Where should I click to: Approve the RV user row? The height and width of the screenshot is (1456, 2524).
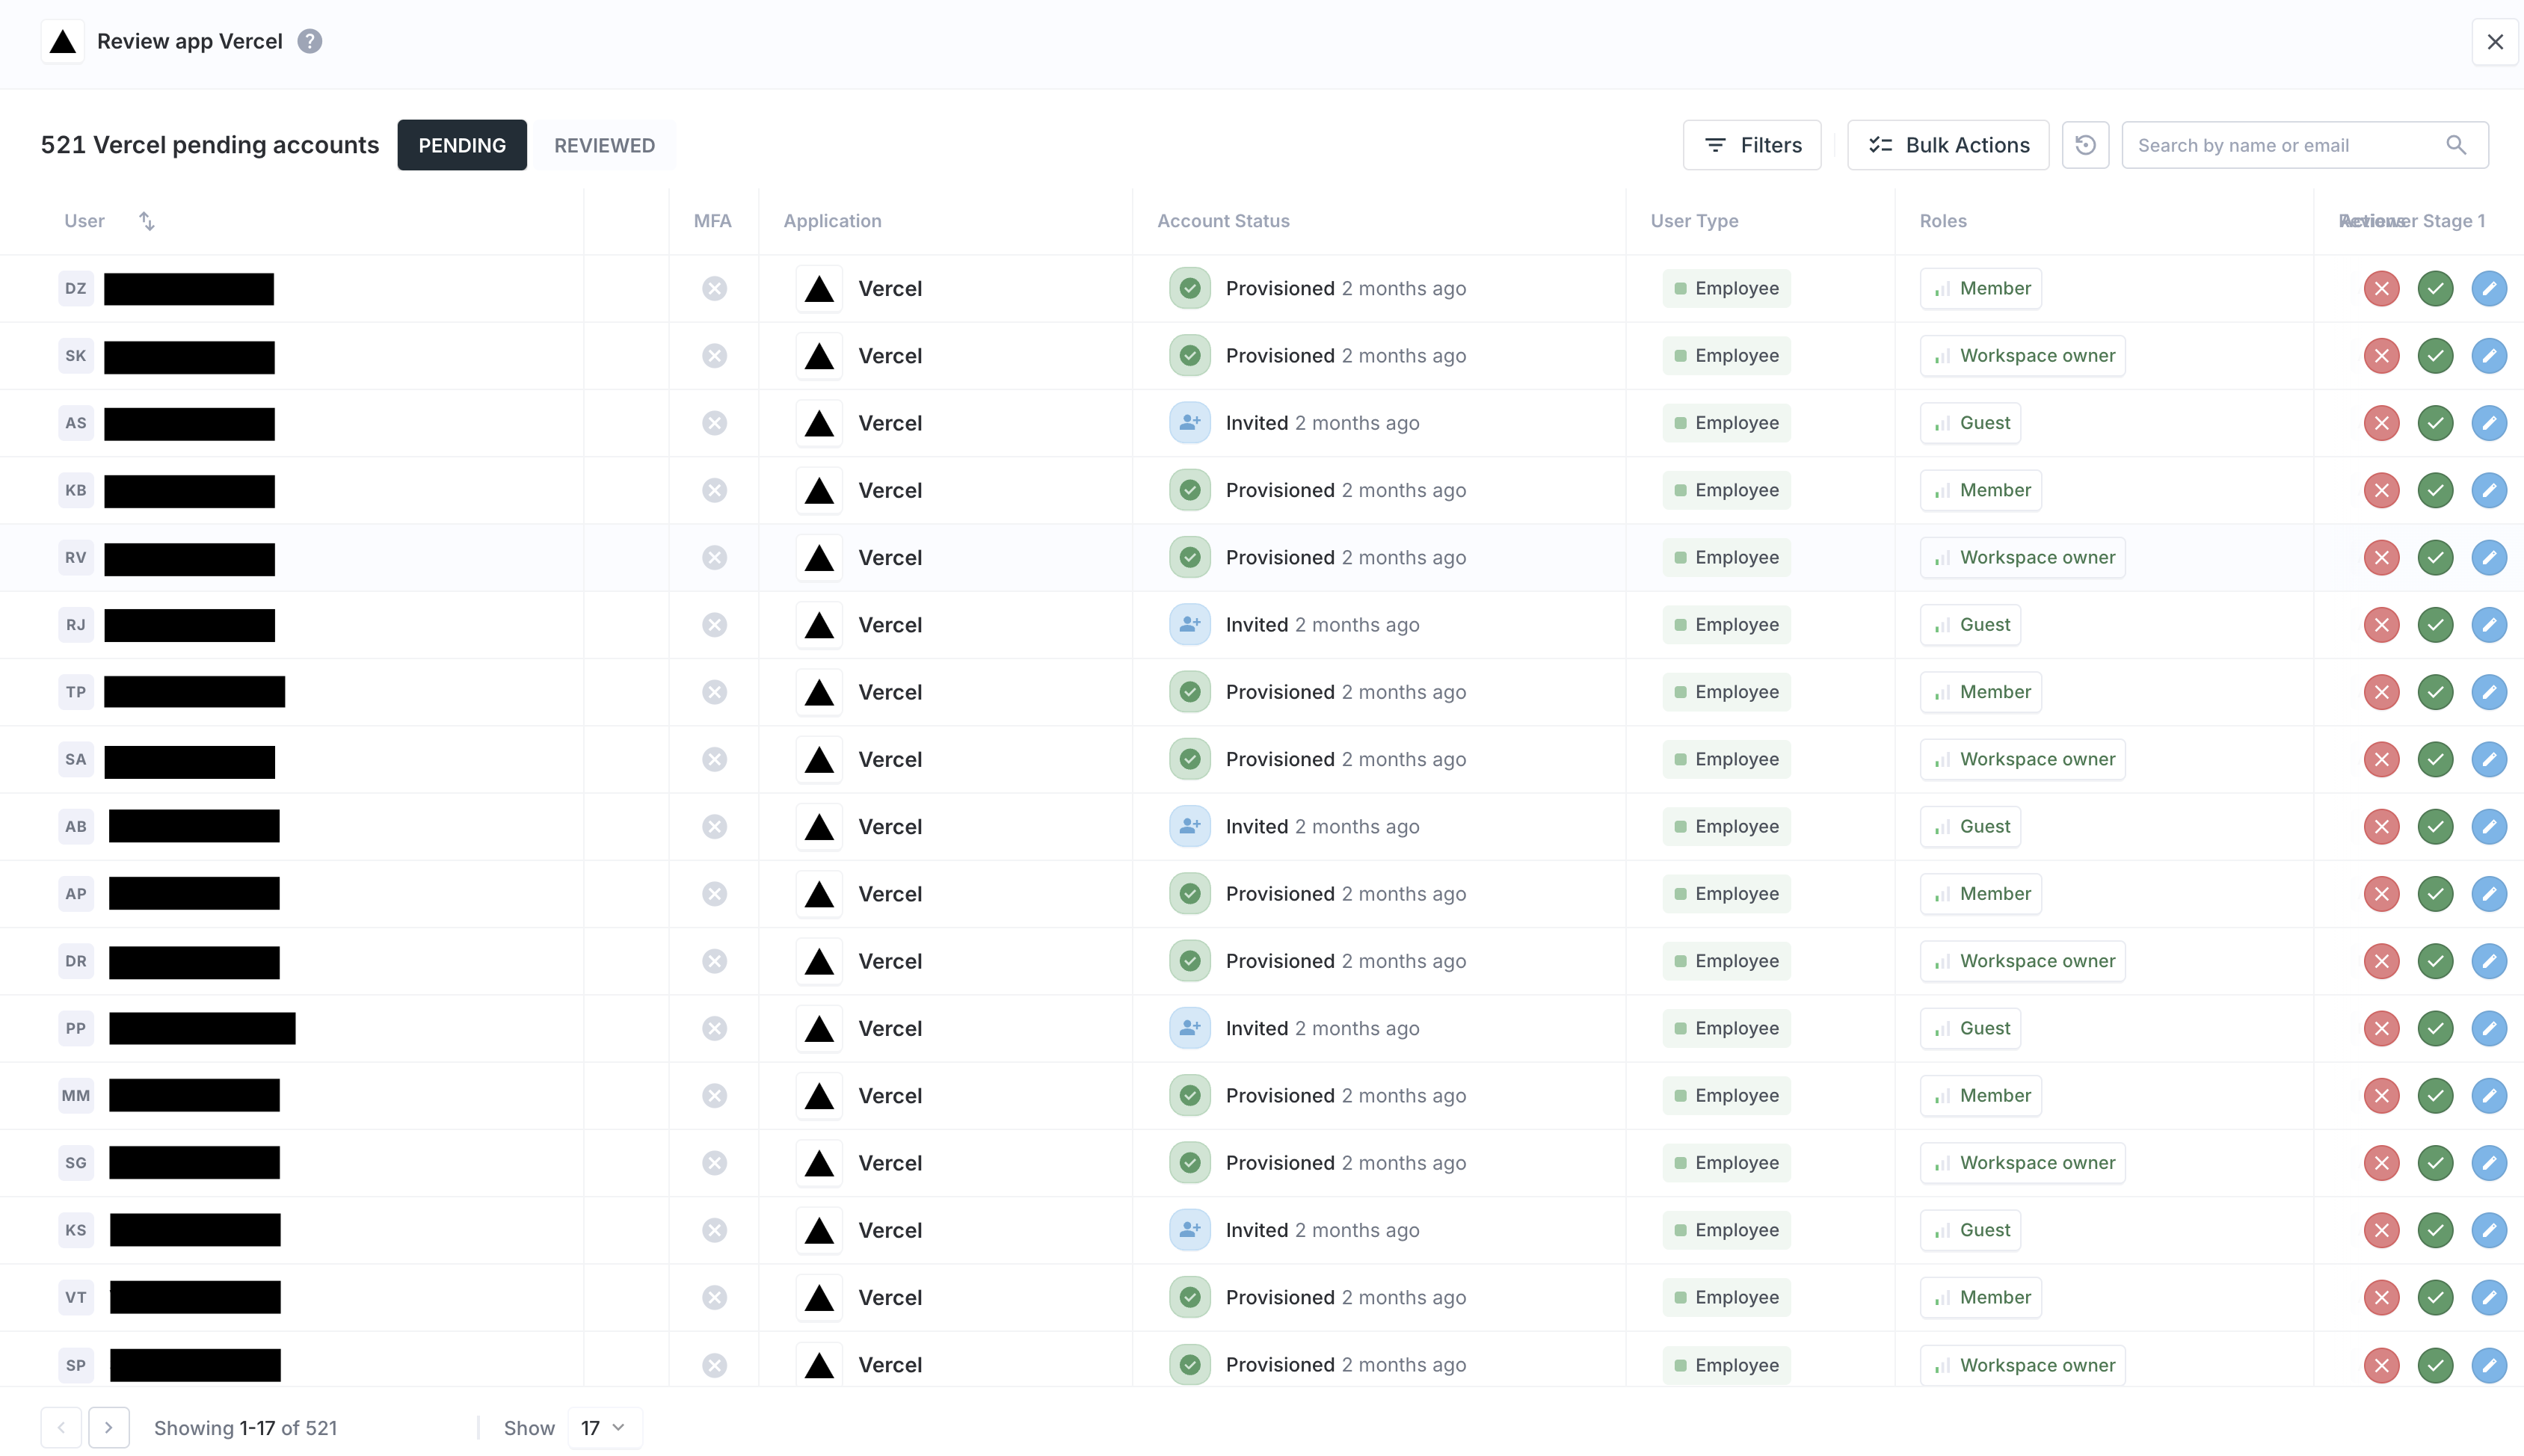pos(2435,558)
